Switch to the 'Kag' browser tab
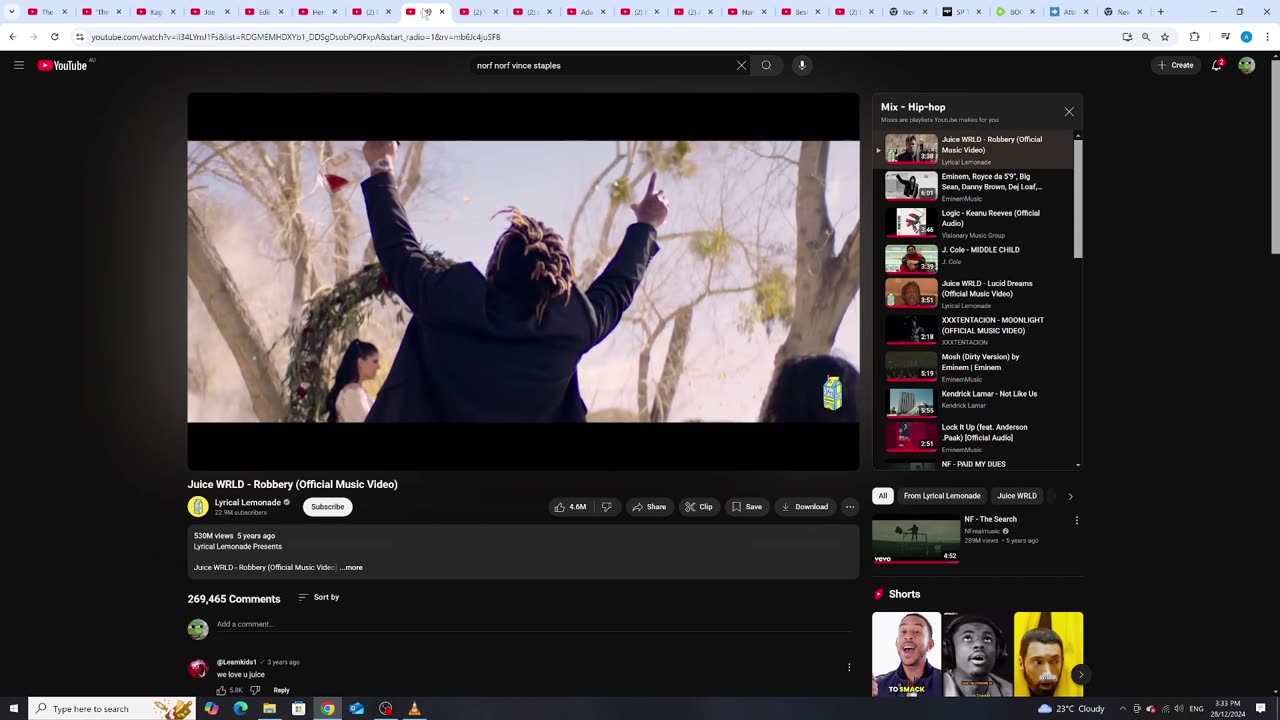This screenshot has height=720, width=1280. 156,12
